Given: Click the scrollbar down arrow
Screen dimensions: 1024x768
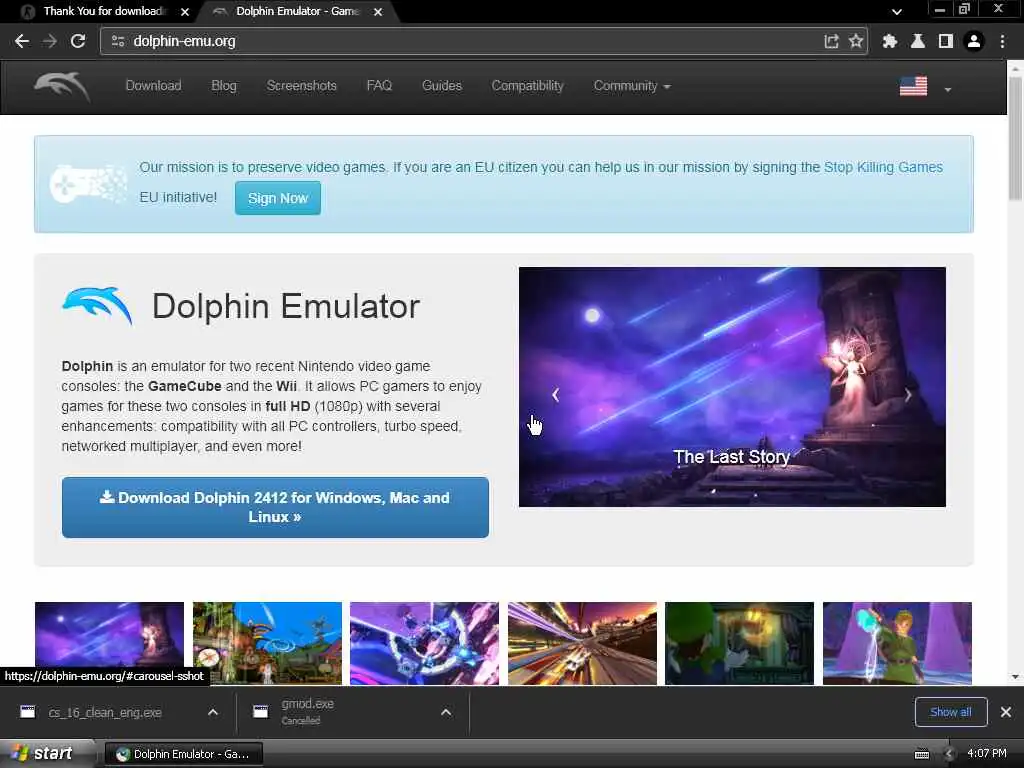Looking at the screenshot, I should (1015, 677).
